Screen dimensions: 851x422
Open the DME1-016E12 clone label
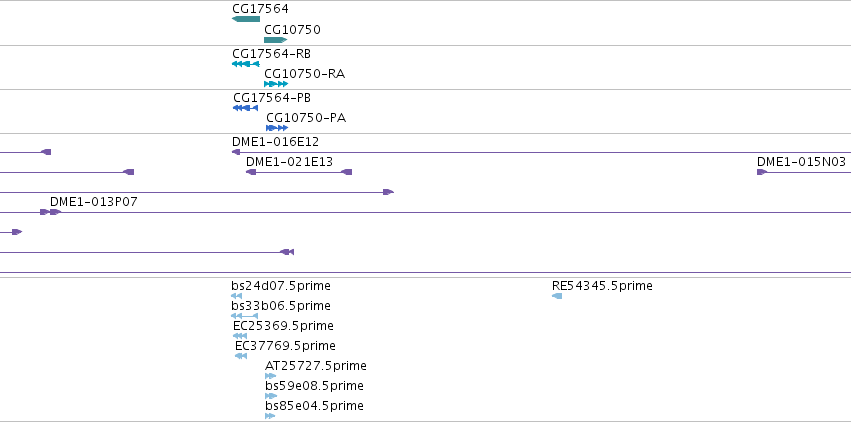(275, 142)
